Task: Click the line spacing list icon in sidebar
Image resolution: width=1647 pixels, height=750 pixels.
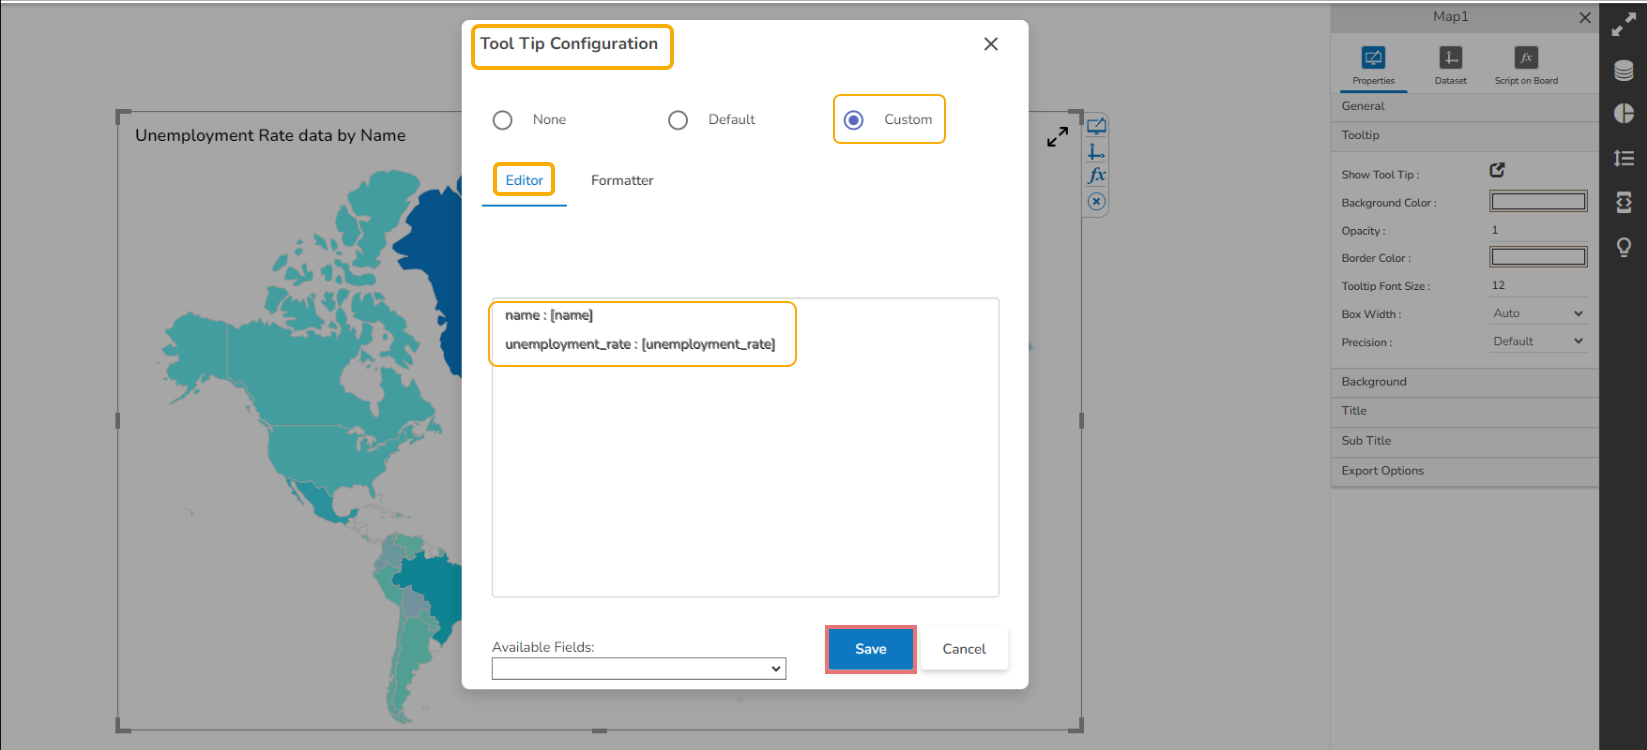Action: [x=1624, y=158]
